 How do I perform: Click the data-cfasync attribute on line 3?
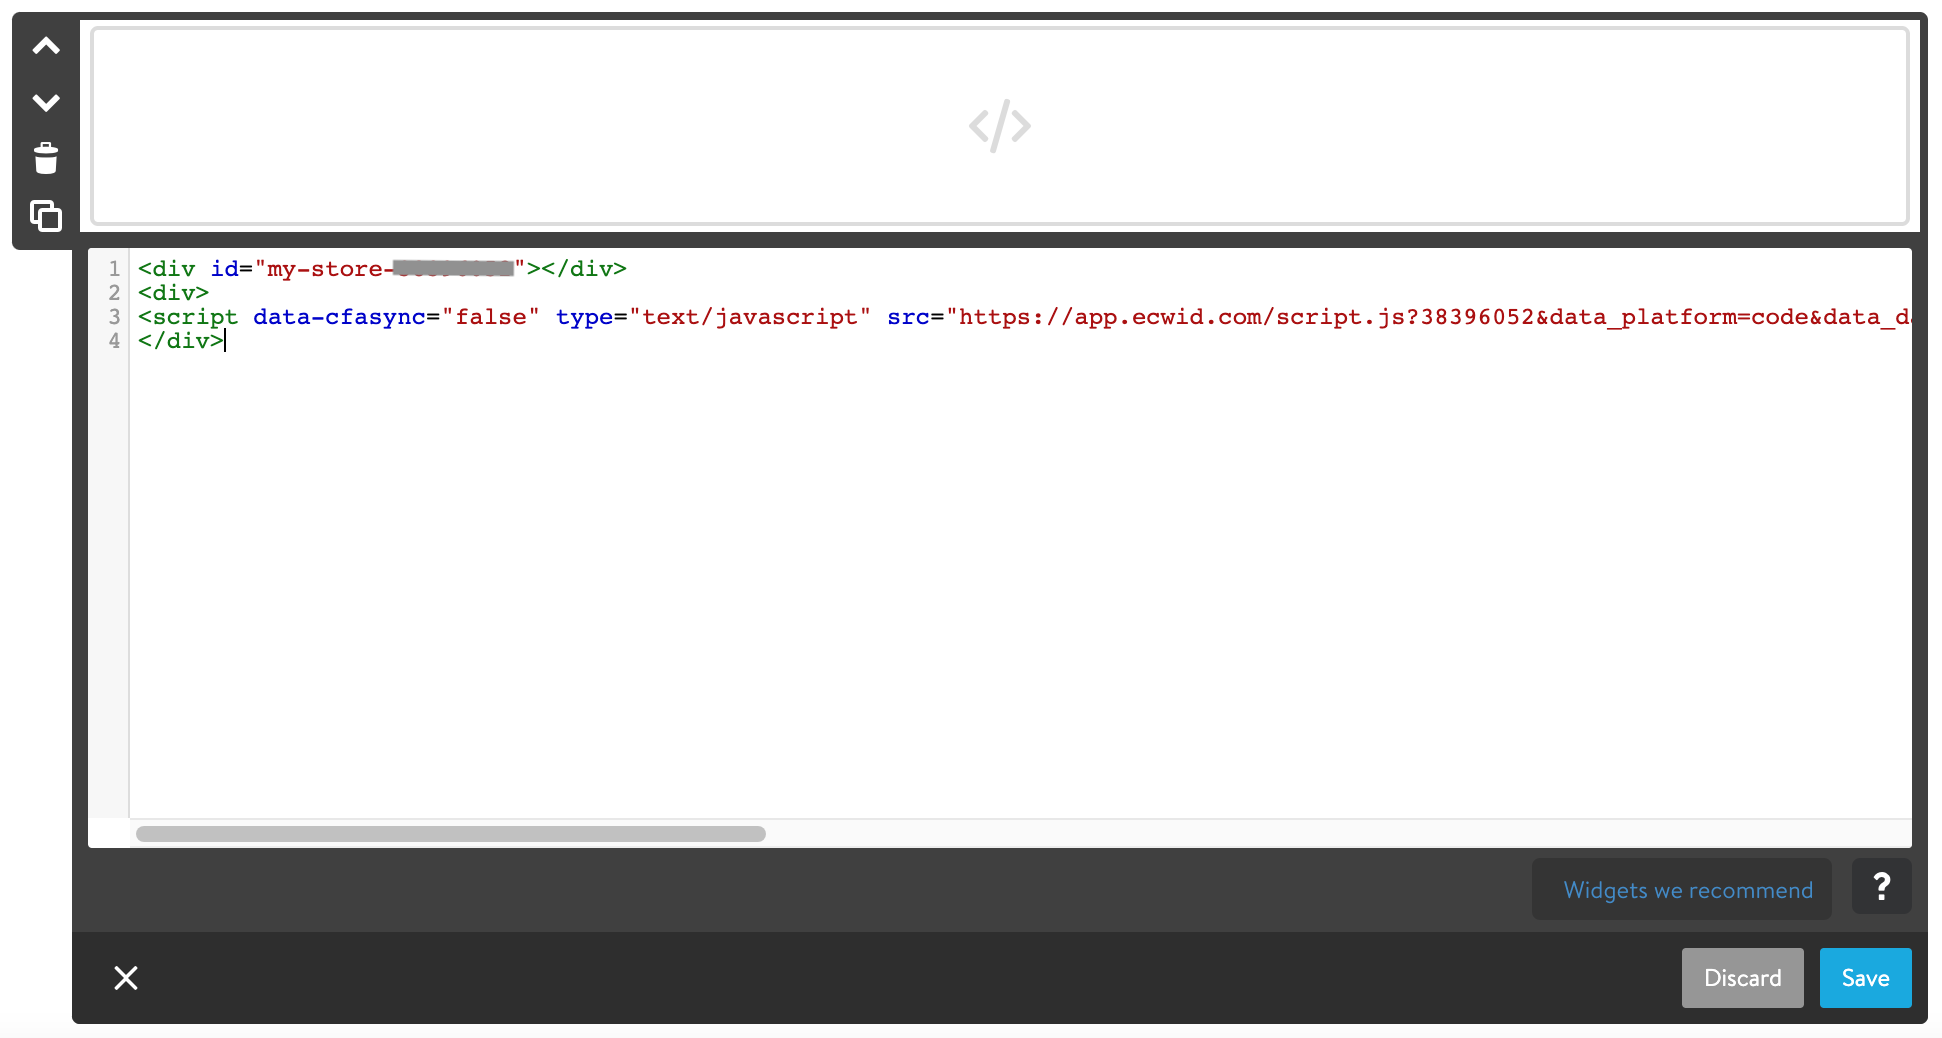coord(339,317)
